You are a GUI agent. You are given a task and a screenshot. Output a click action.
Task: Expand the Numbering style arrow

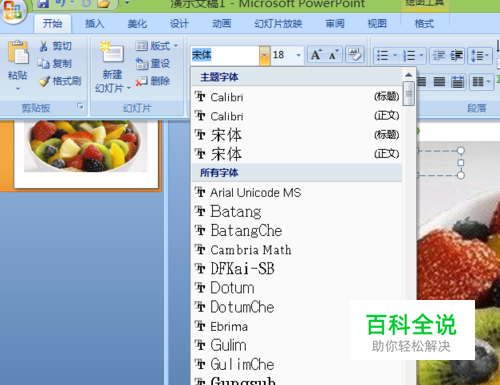click(421, 55)
